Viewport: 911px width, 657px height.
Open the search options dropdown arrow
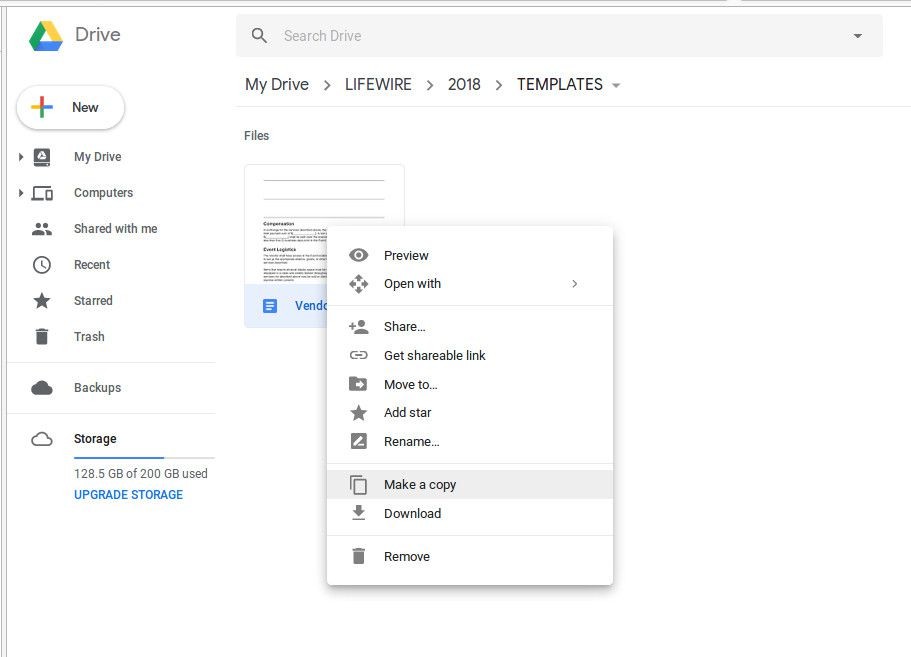point(857,36)
